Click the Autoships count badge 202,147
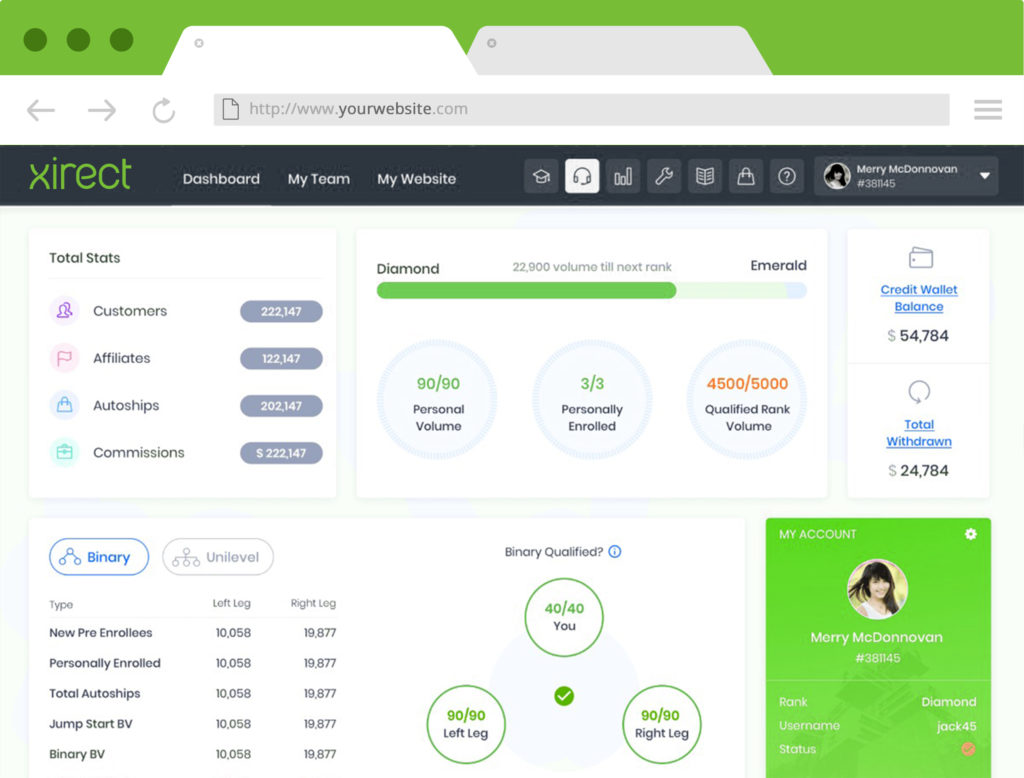Image resolution: width=1024 pixels, height=778 pixels. pyautogui.click(x=281, y=406)
